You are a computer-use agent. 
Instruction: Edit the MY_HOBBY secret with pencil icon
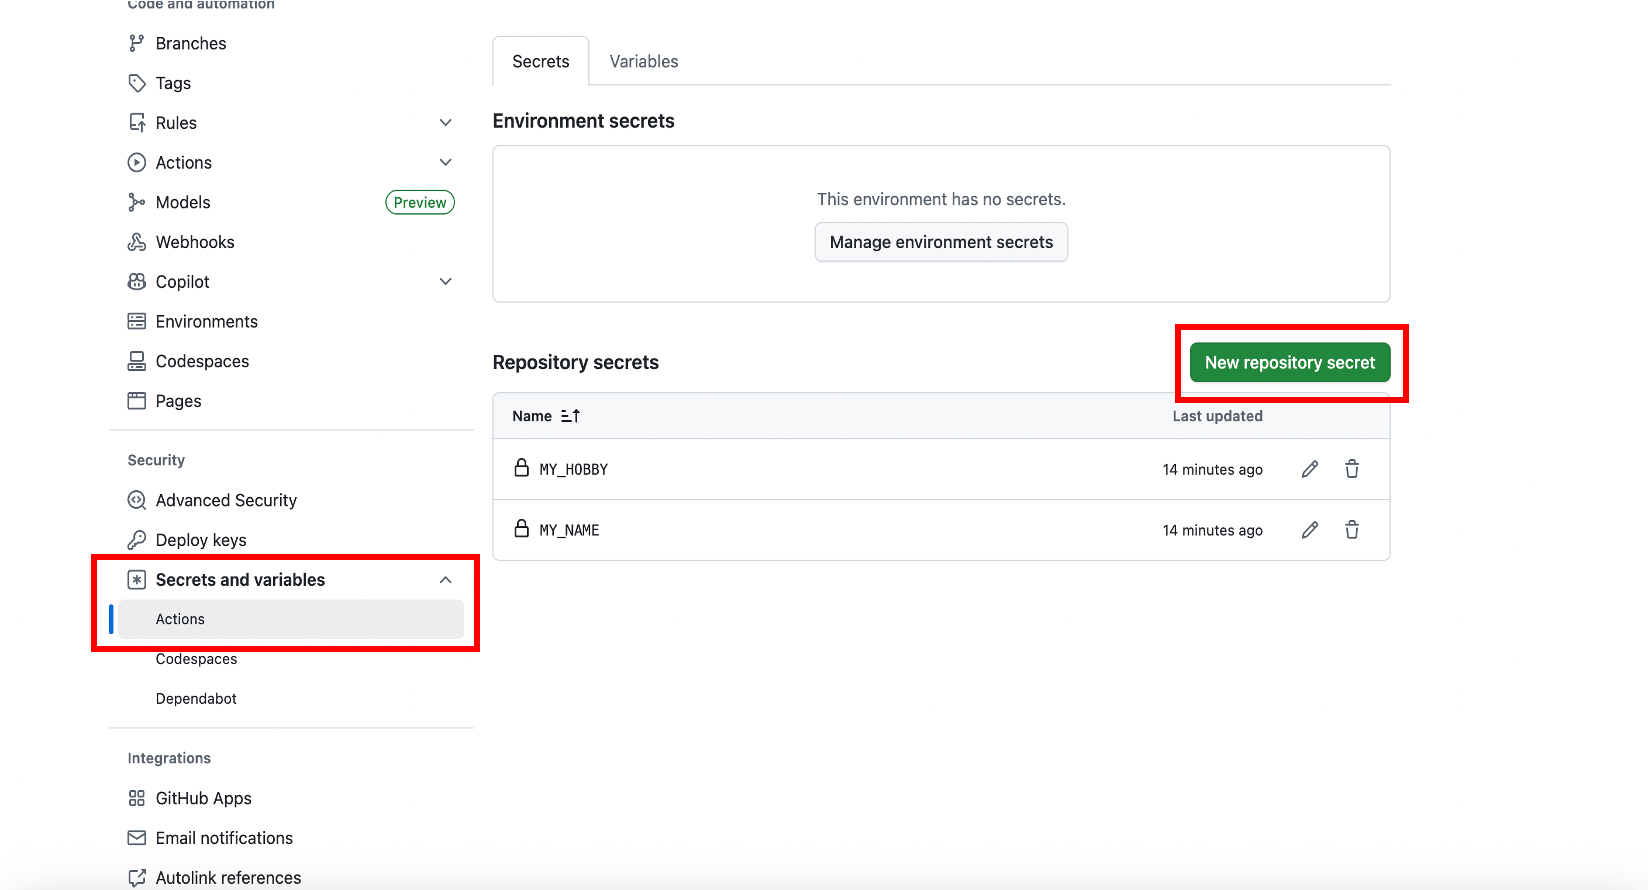coord(1310,469)
